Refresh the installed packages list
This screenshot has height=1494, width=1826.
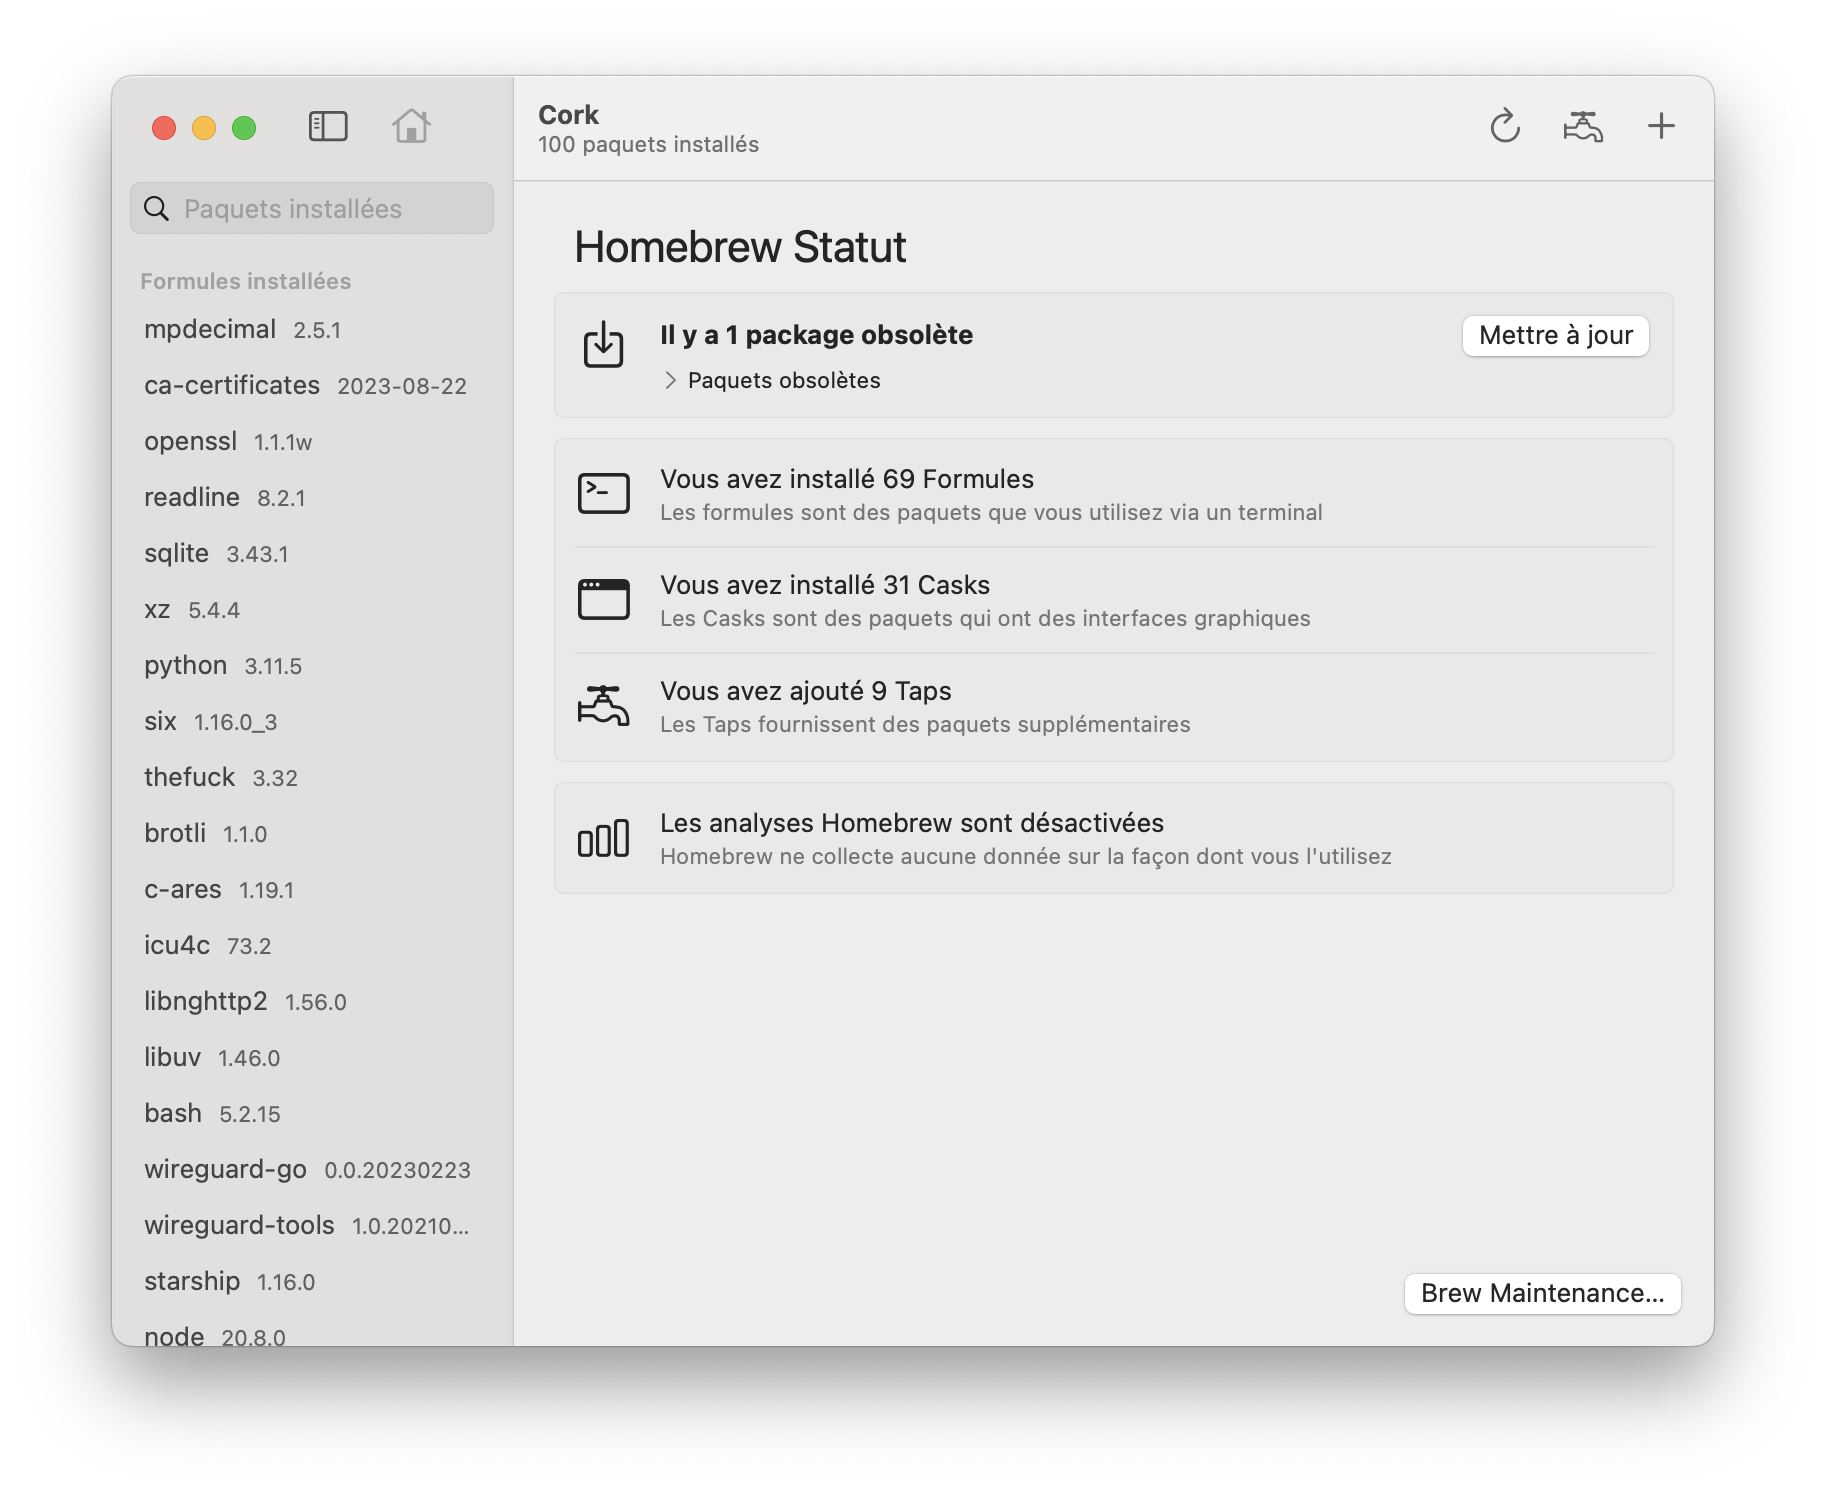1504,127
